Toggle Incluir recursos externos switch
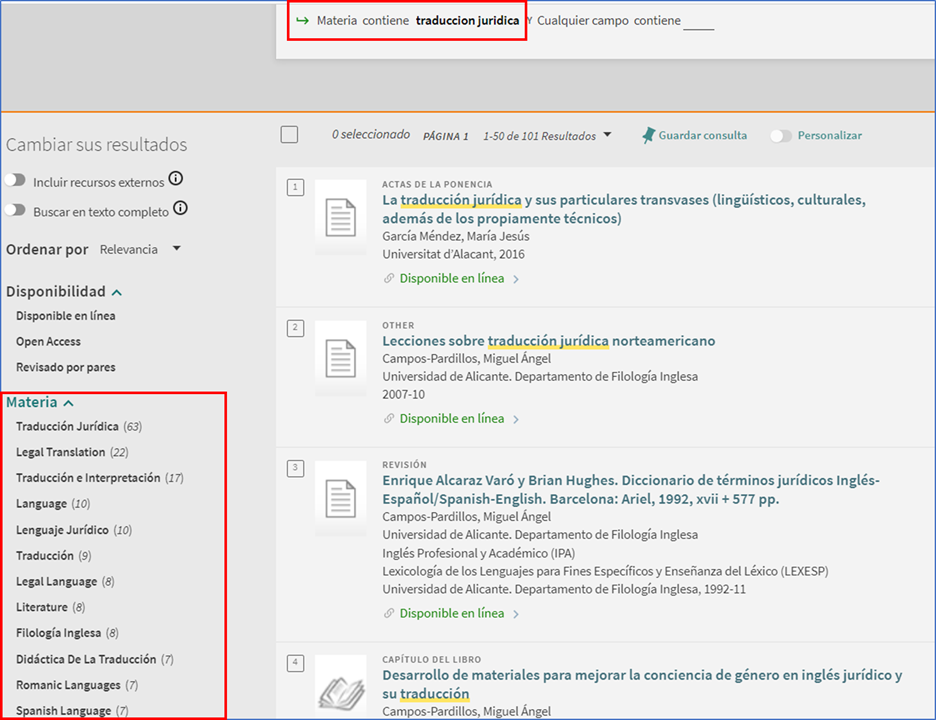The height and width of the screenshot is (720, 936). coord(16,181)
